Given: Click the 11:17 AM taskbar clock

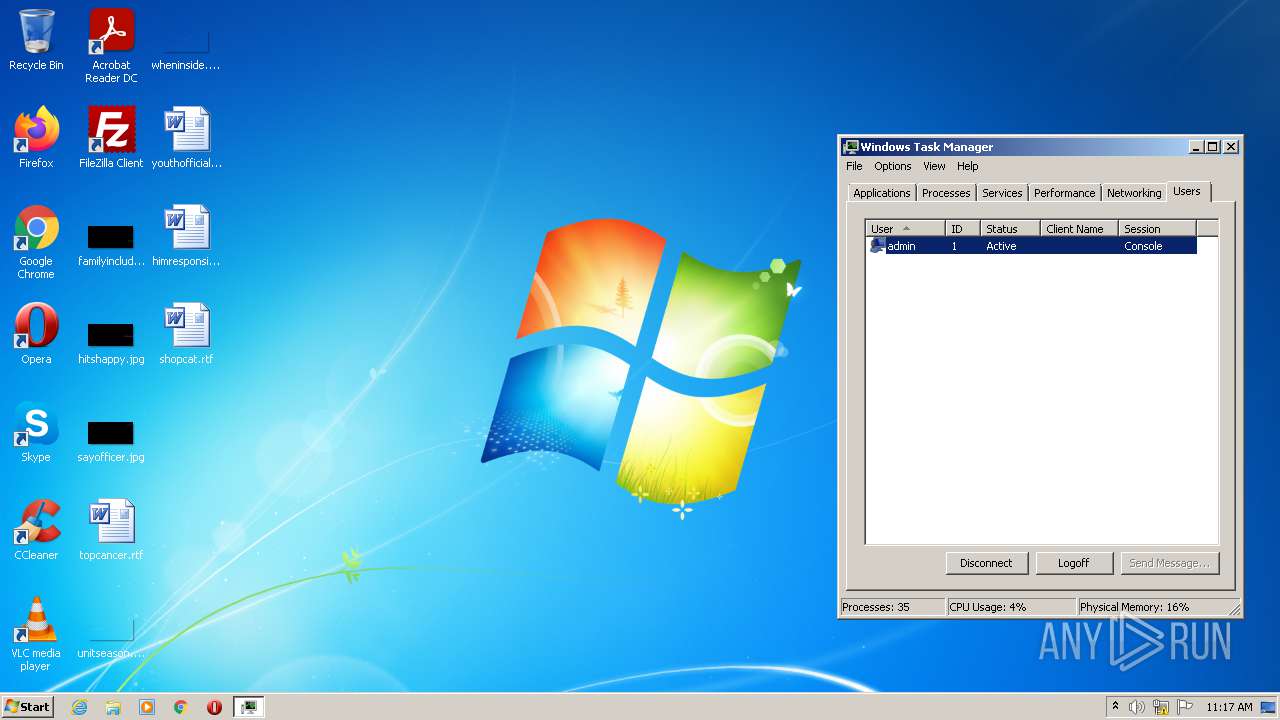Looking at the screenshot, I should [x=1229, y=707].
